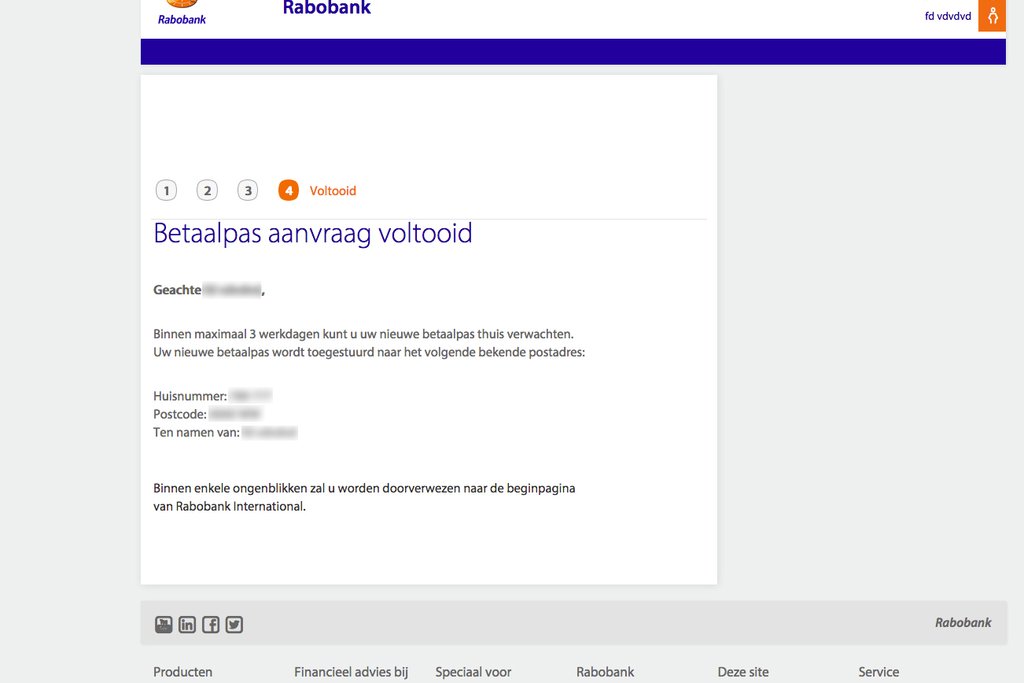Open the Financieel advies bij footer section

pyautogui.click(x=351, y=672)
